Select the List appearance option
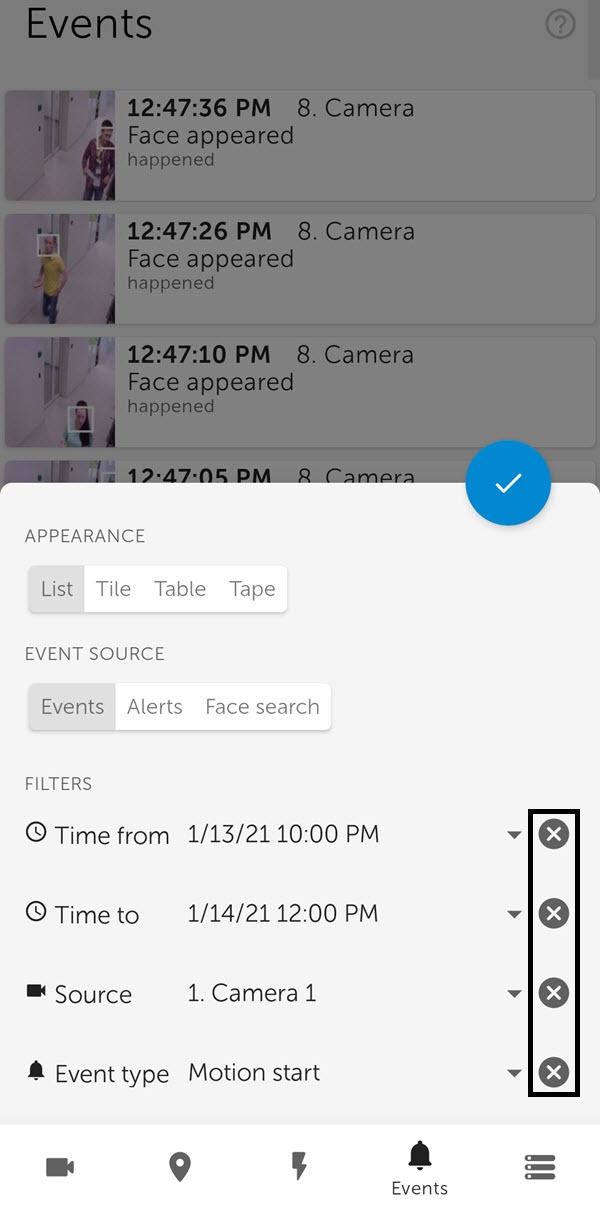The width and height of the screenshot is (600, 1210). point(57,589)
